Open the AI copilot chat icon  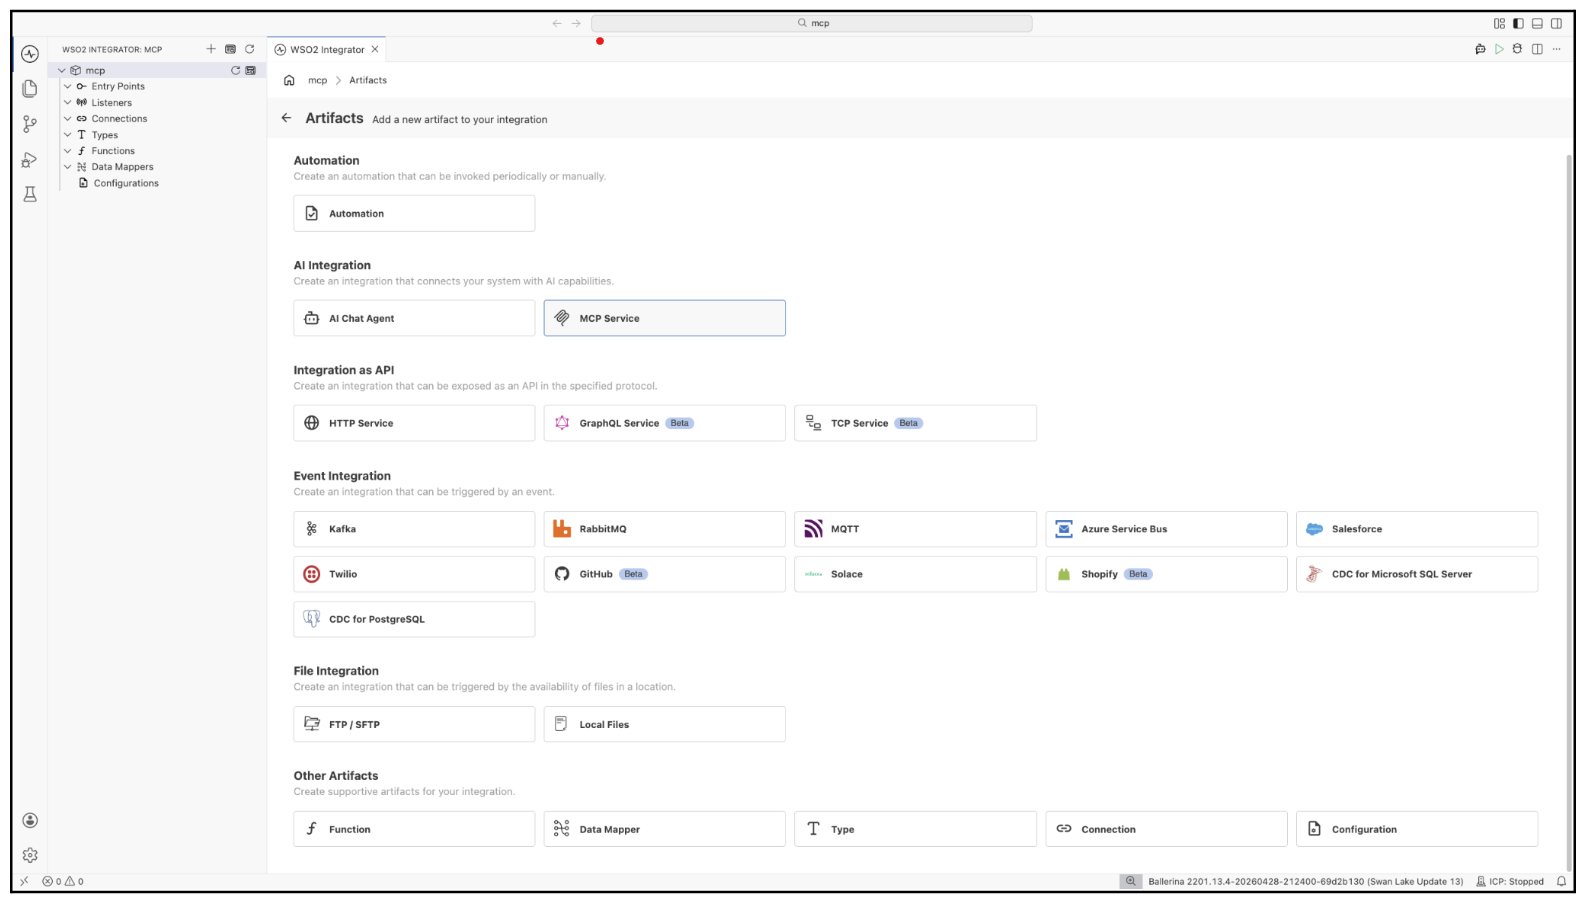[x=1480, y=49]
